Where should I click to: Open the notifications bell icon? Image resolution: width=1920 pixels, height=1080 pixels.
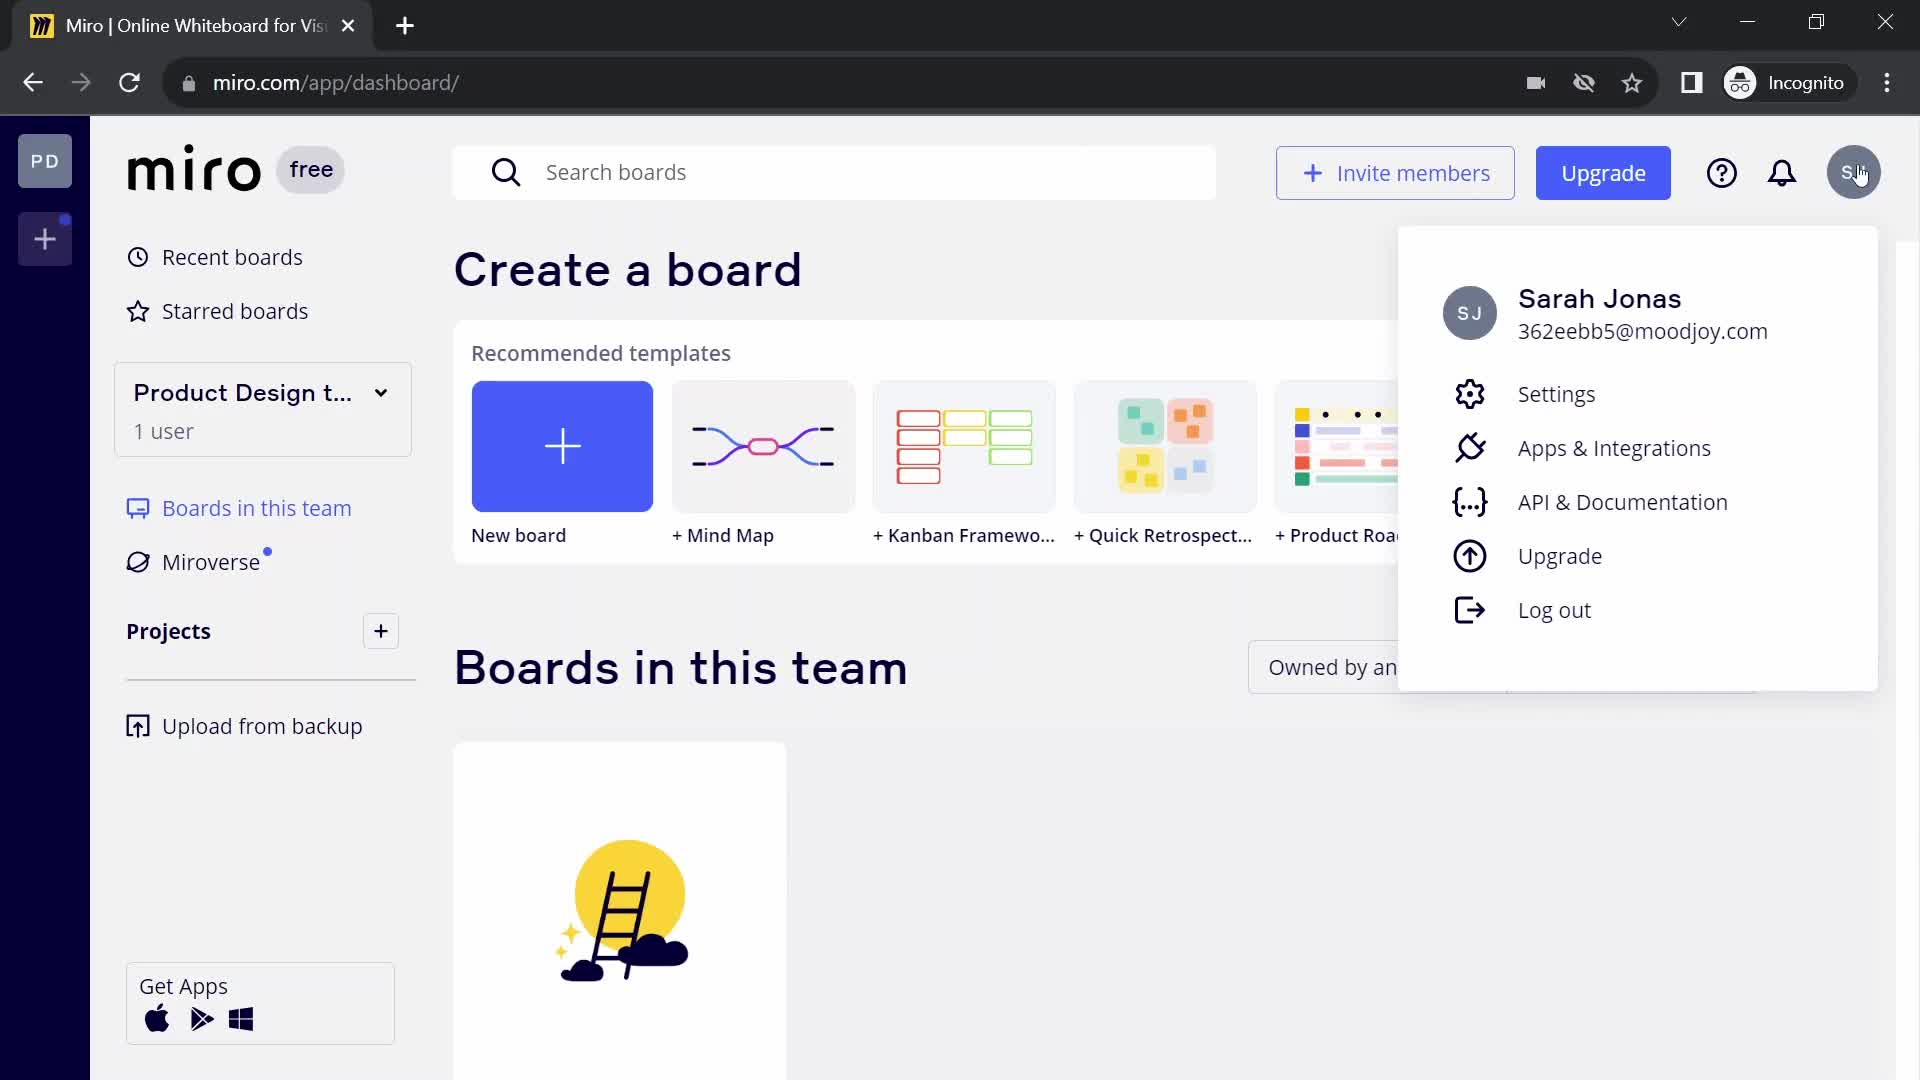click(x=1783, y=173)
